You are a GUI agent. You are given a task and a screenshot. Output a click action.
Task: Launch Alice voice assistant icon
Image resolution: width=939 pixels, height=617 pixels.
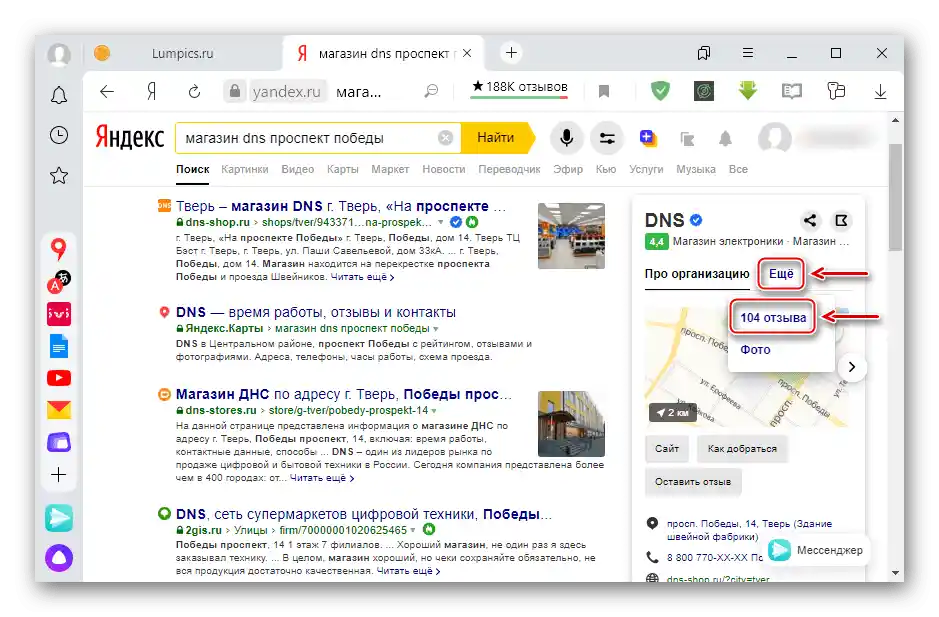click(59, 558)
